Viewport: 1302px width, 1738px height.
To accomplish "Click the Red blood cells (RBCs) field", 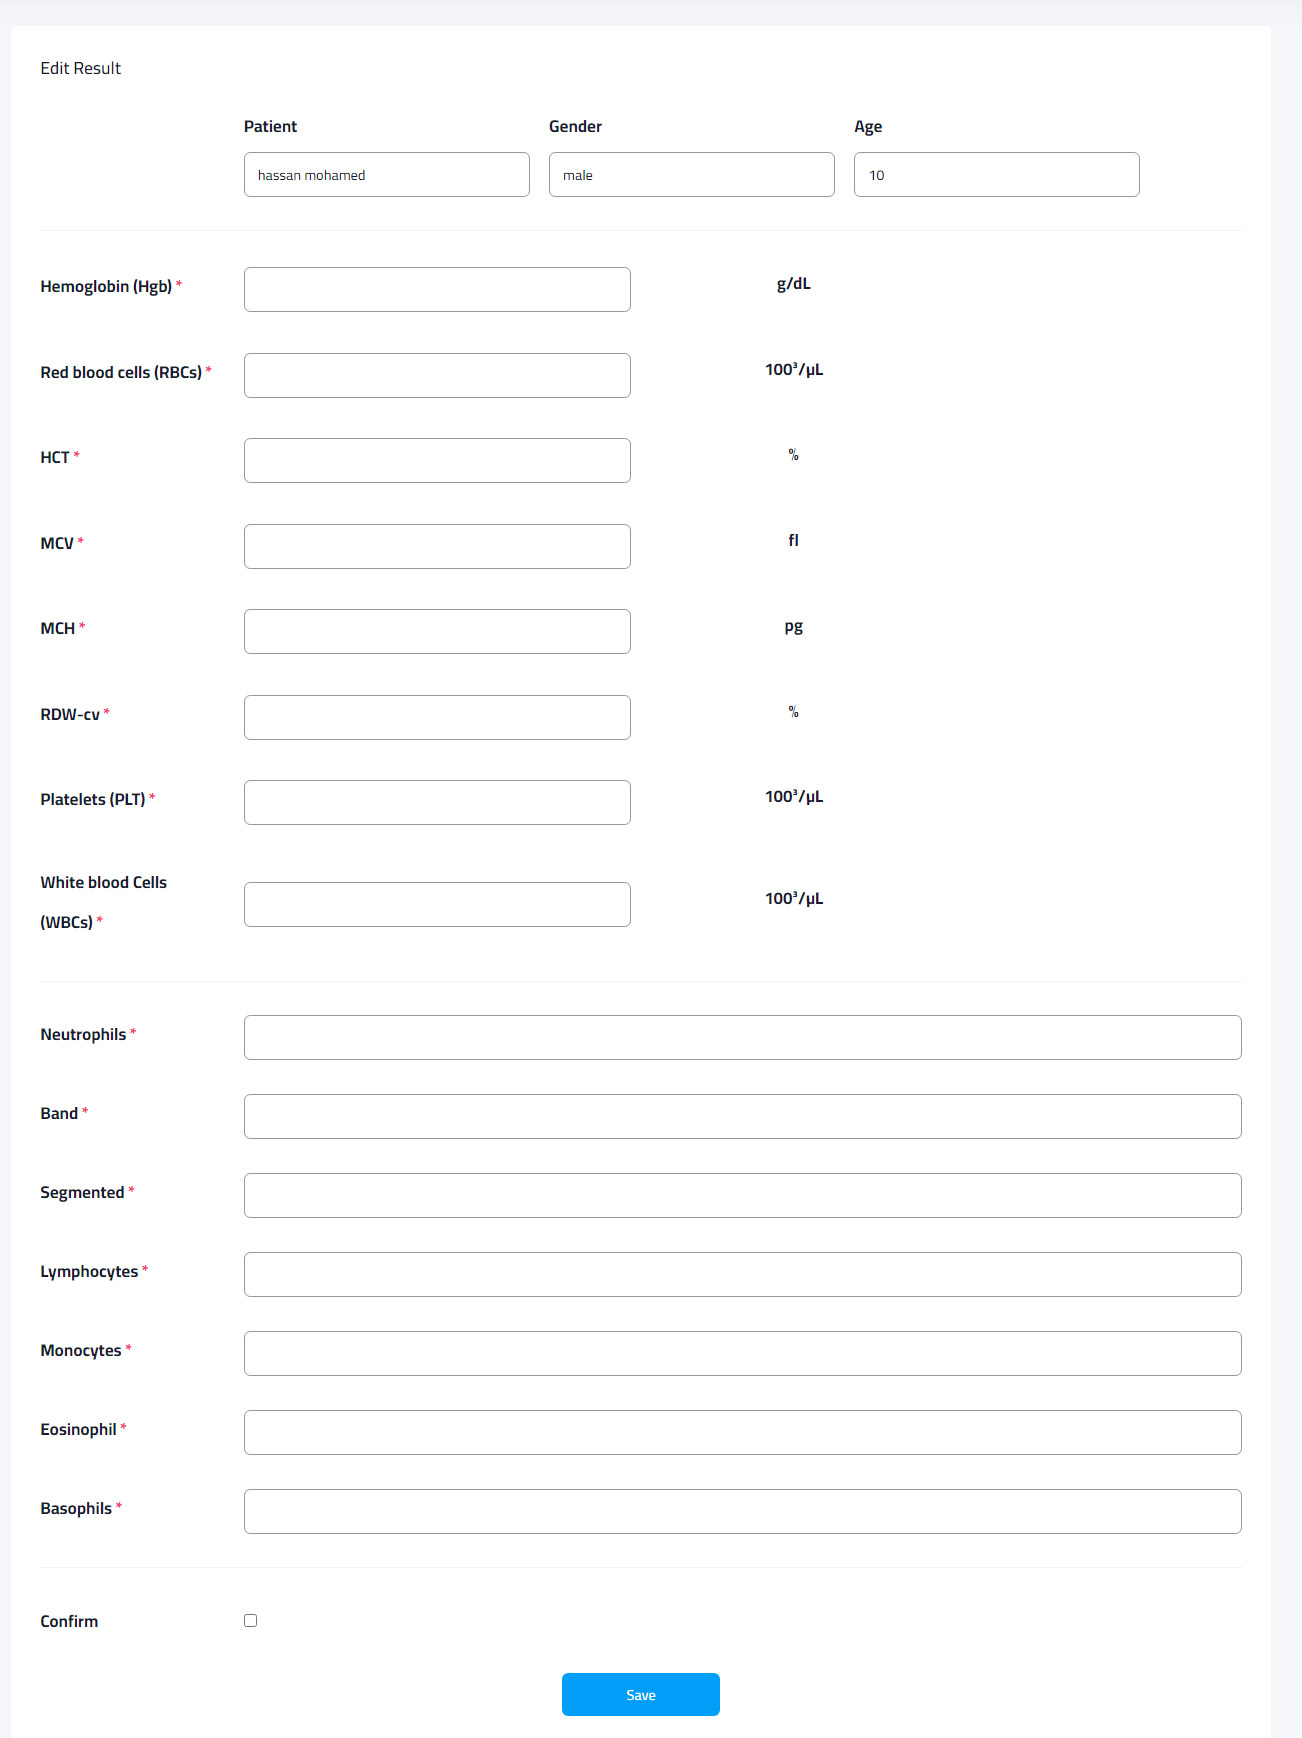I will click(x=437, y=375).
